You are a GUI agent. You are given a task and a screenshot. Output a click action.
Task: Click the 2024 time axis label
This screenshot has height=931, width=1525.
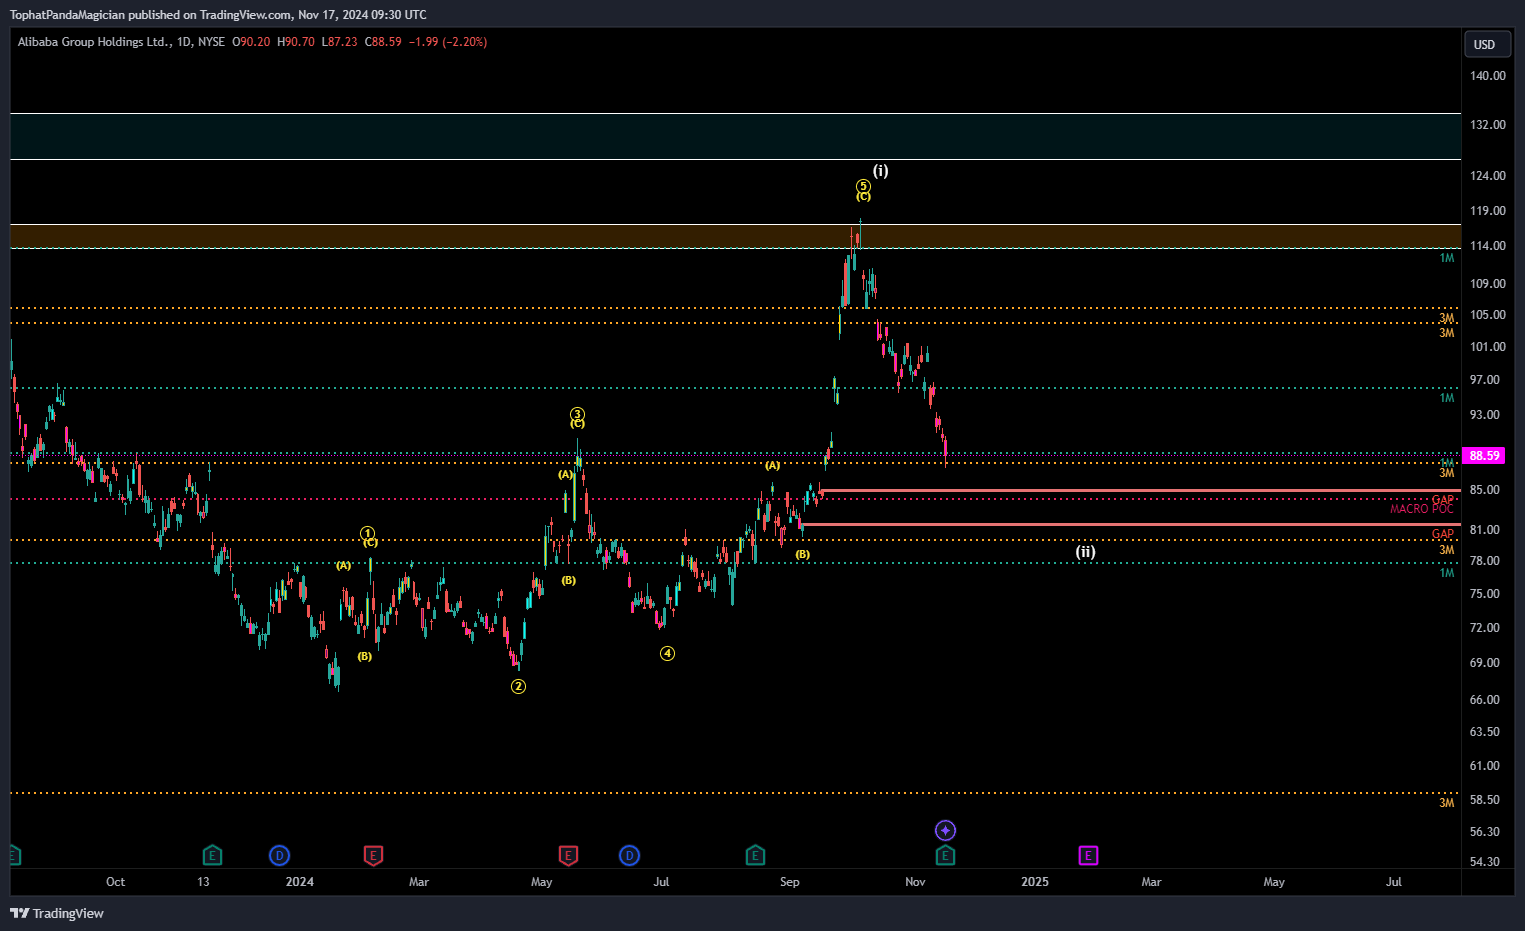click(x=299, y=881)
